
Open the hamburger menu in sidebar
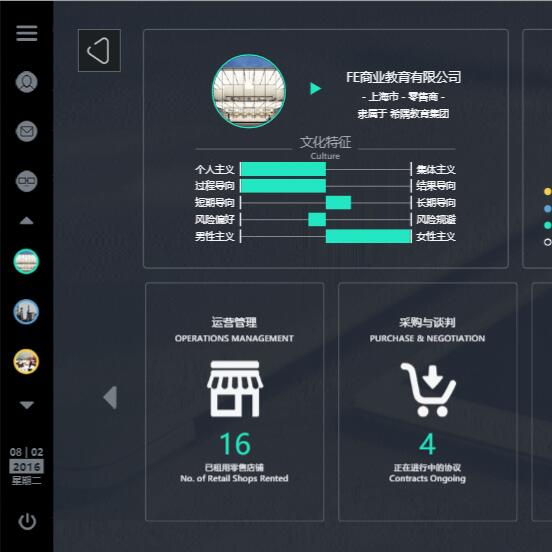(x=26, y=33)
